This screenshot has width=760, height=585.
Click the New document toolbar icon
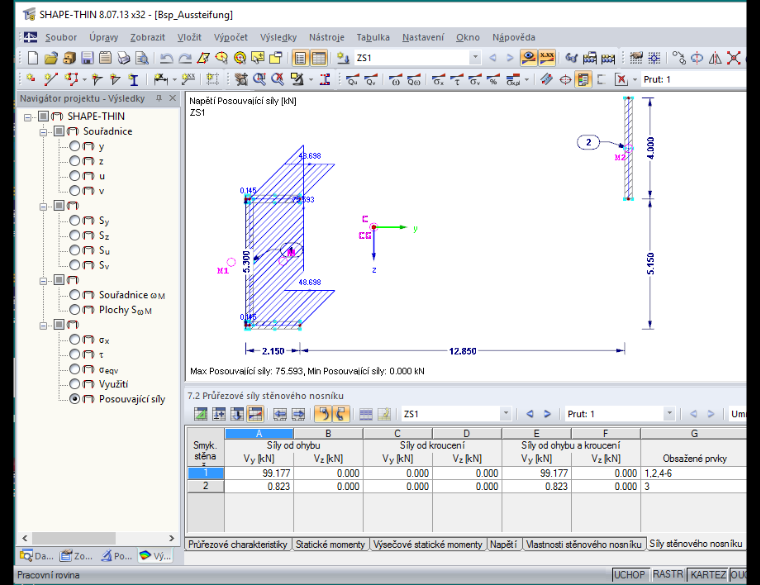click(x=32, y=58)
